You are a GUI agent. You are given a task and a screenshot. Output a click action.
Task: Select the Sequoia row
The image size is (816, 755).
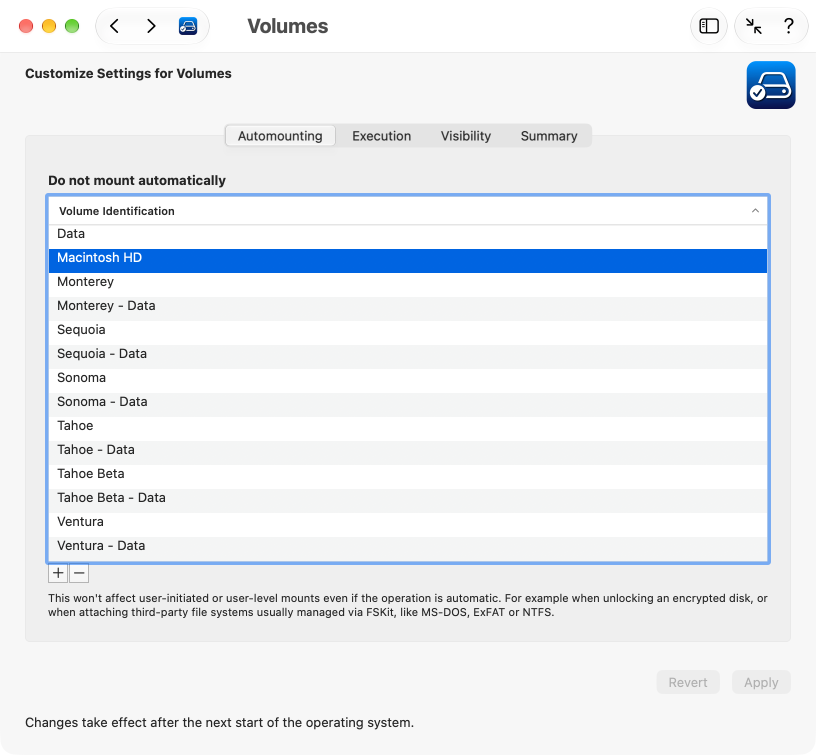(408, 332)
